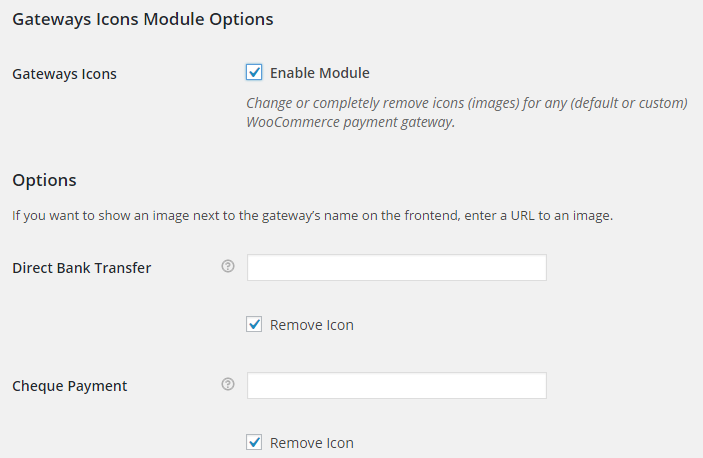Click the italic "Change or completely remove icons" line

tap(467, 103)
